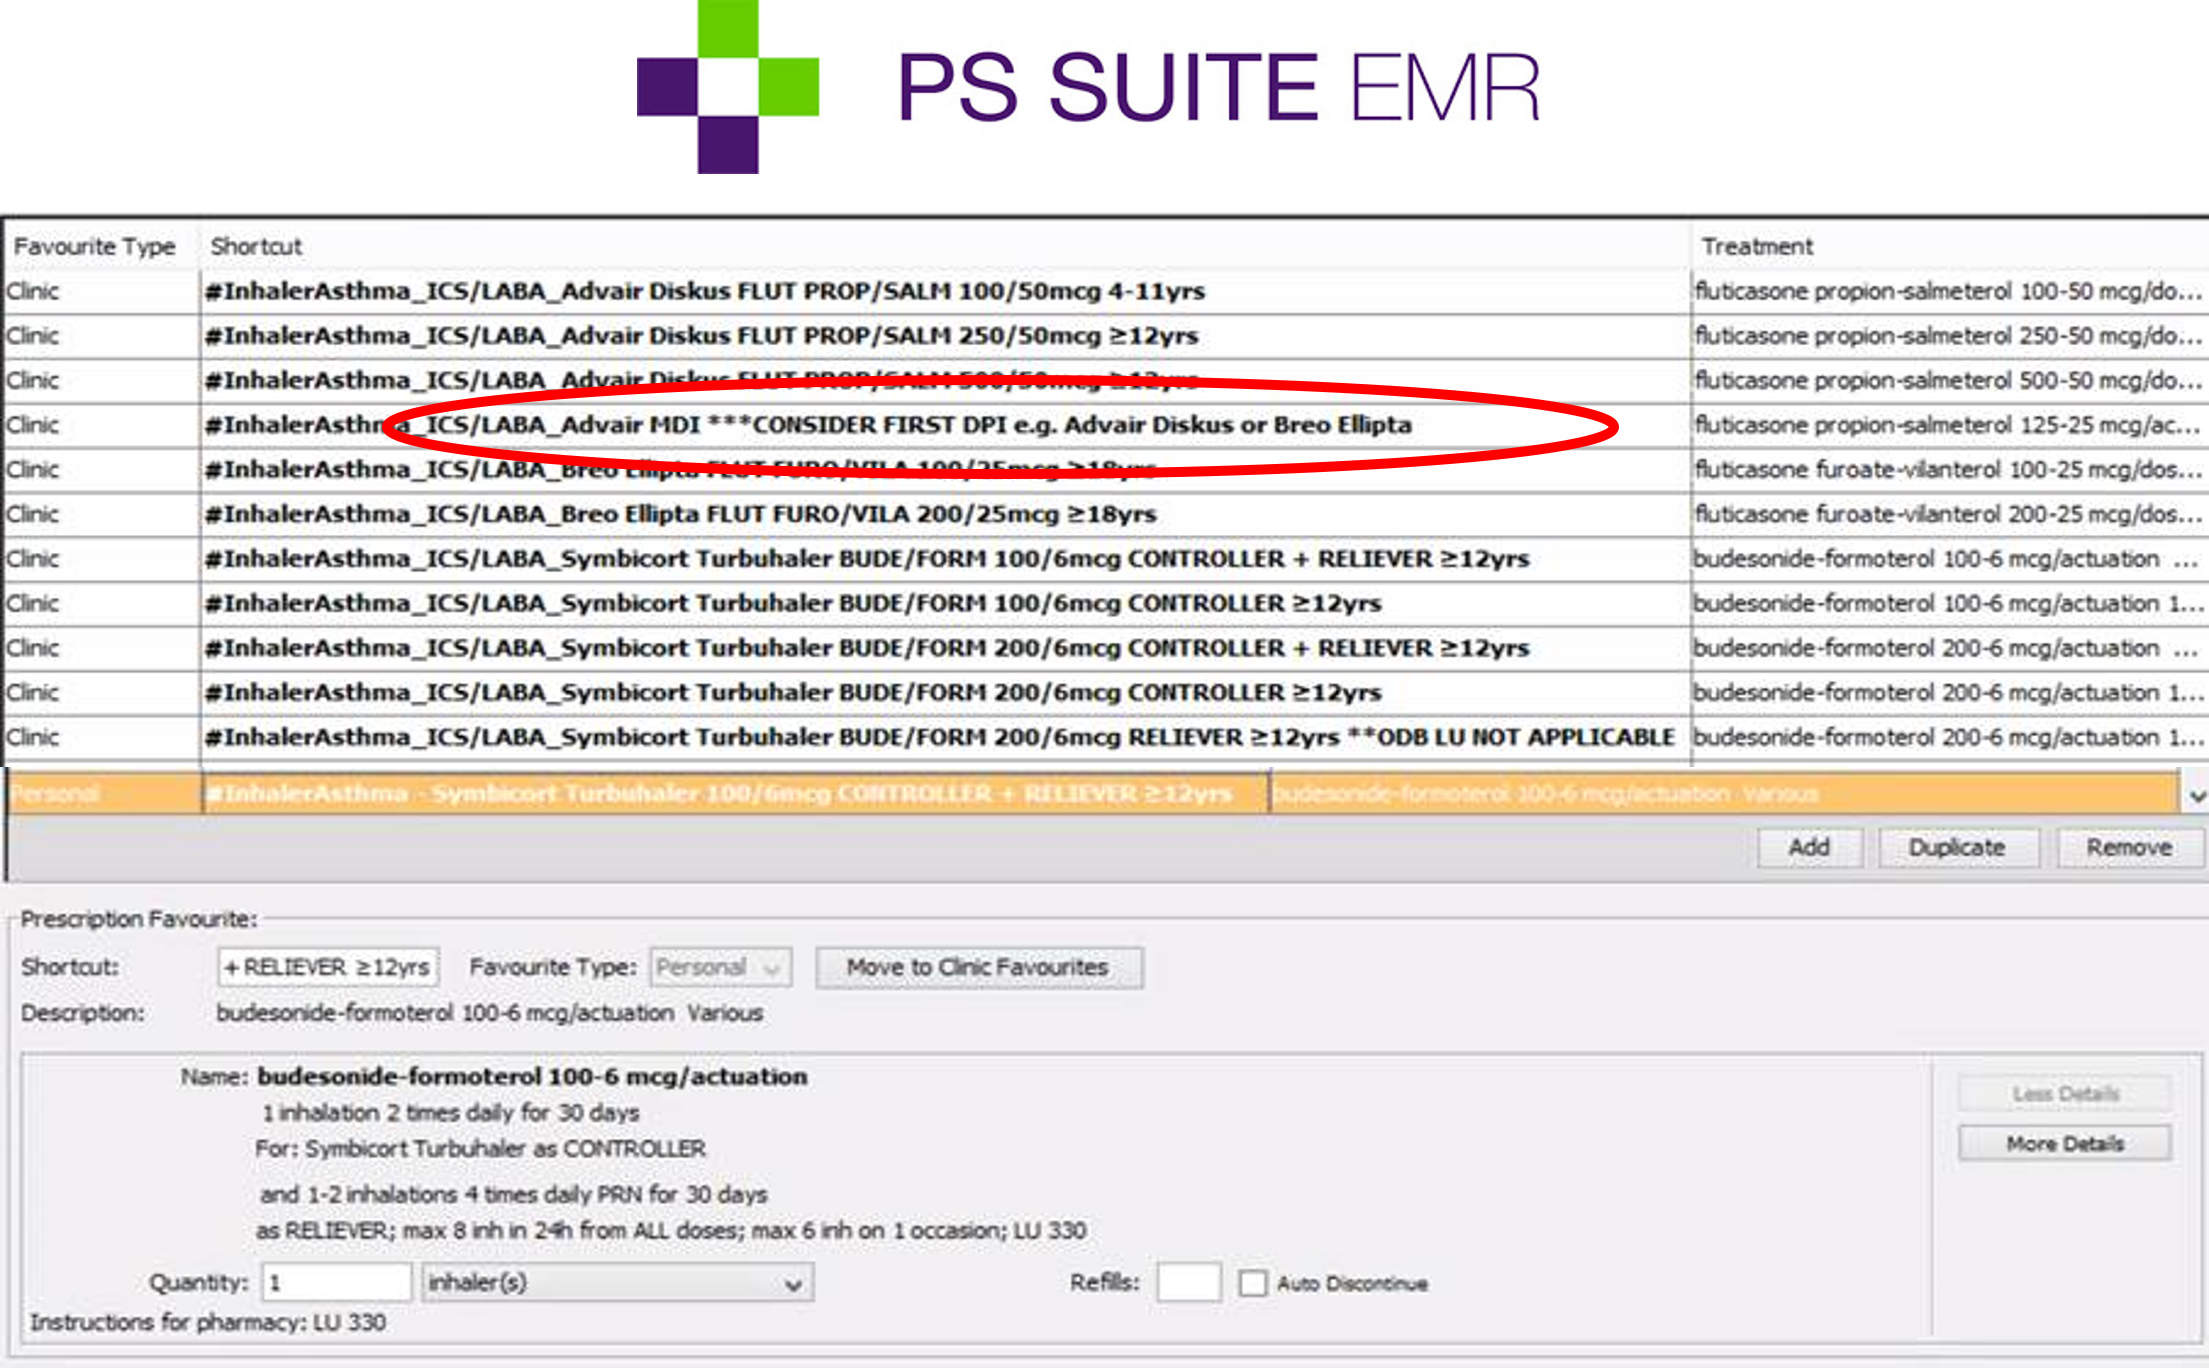The width and height of the screenshot is (2209, 1368).
Task: Select Symbicort 100/6mcg CONTROLLER + RELIEVER clinic row
Action: tap(1105, 559)
